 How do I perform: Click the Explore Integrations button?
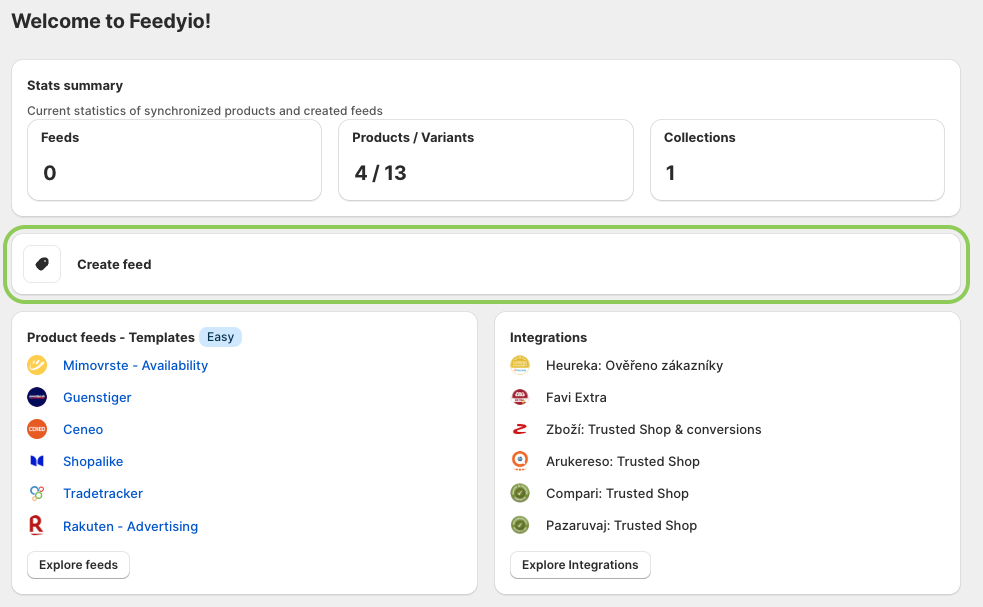(x=580, y=565)
